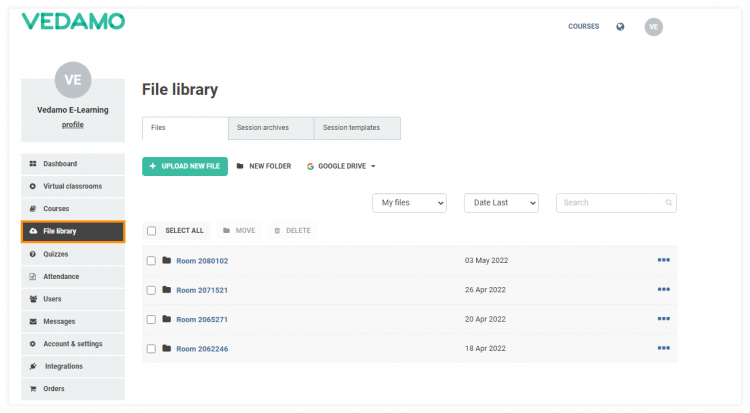Click Upload New File button
This screenshot has height=413, width=750.
point(185,167)
